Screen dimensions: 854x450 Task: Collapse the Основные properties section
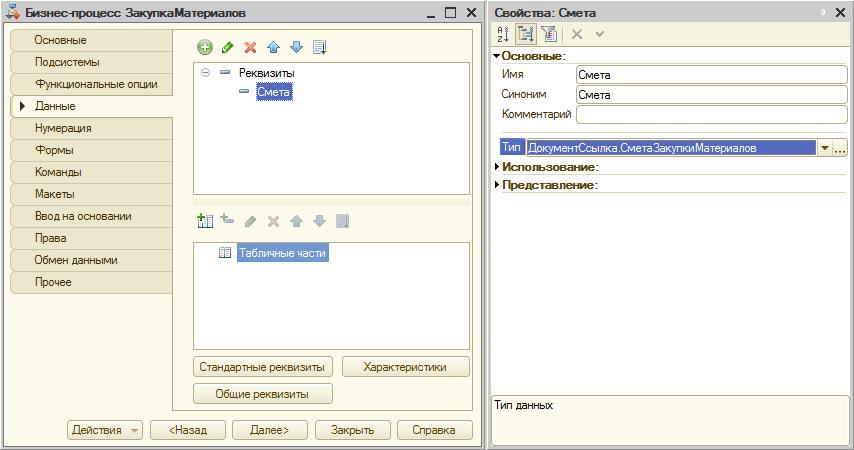(497, 56)
